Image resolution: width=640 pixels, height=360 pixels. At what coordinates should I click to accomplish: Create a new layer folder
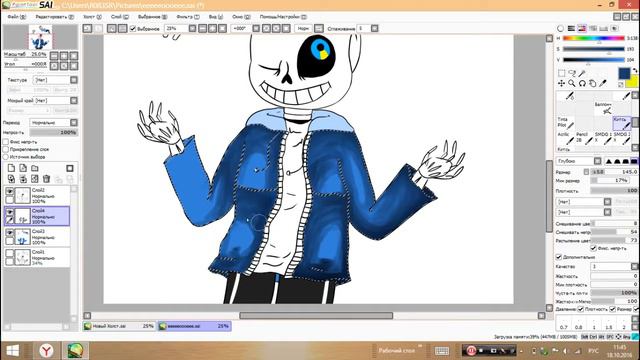click(x=35, y=168)
